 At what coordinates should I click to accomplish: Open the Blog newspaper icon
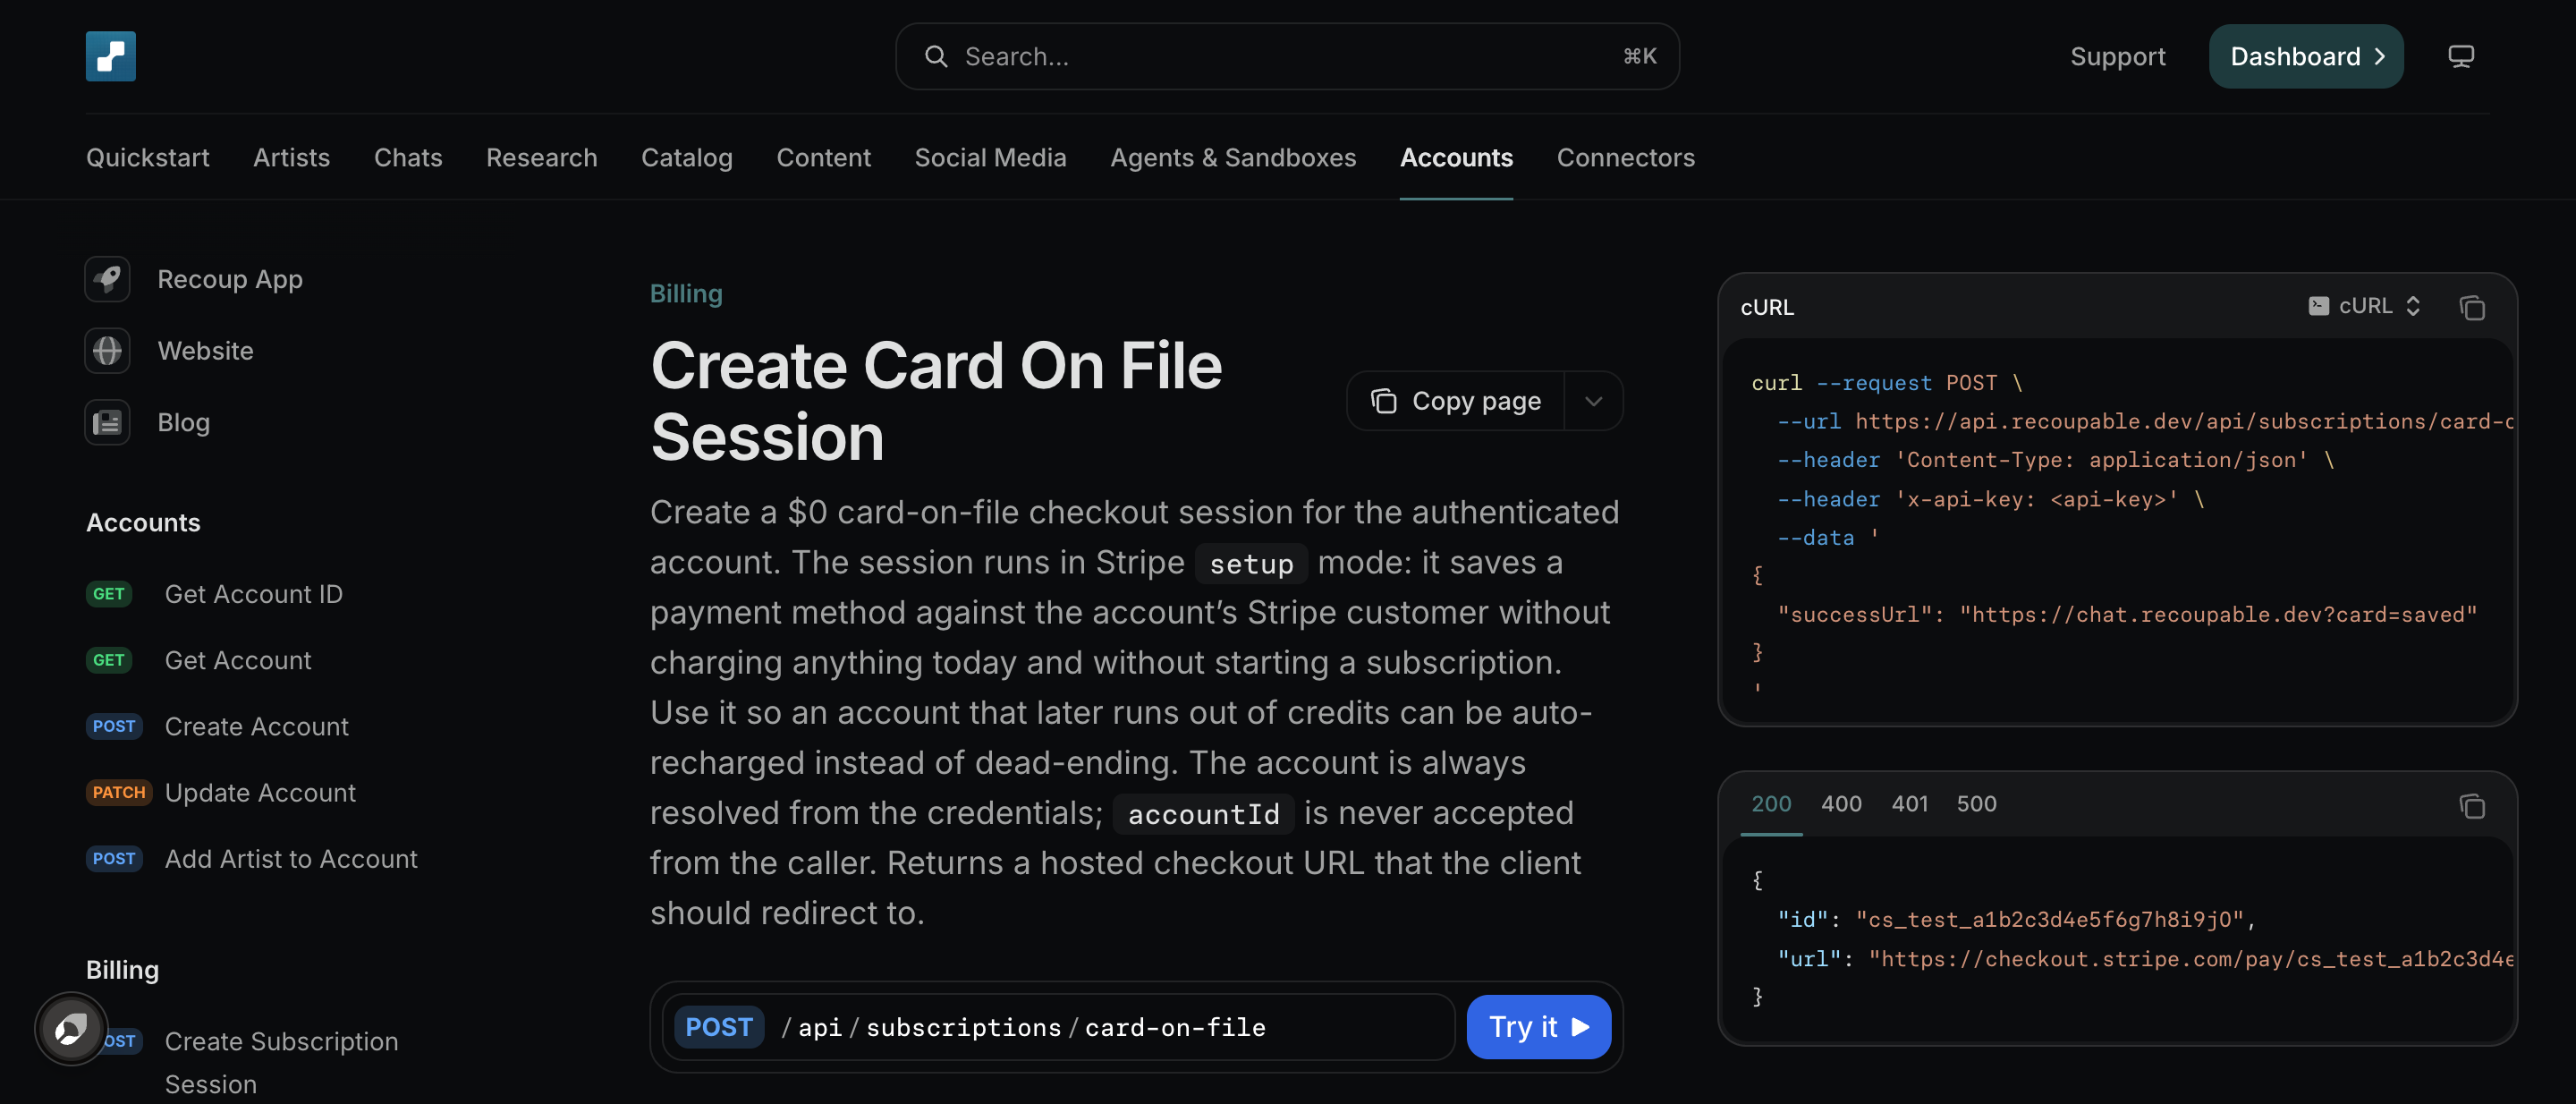tap(108, 423)
